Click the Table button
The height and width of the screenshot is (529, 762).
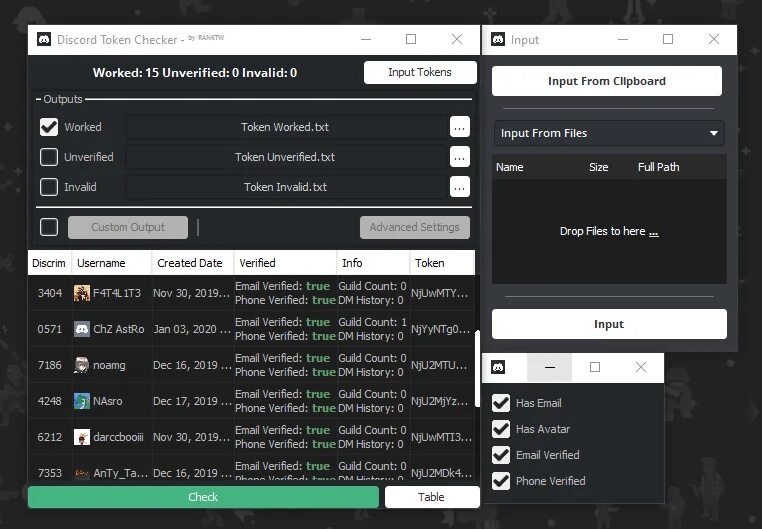432,497
